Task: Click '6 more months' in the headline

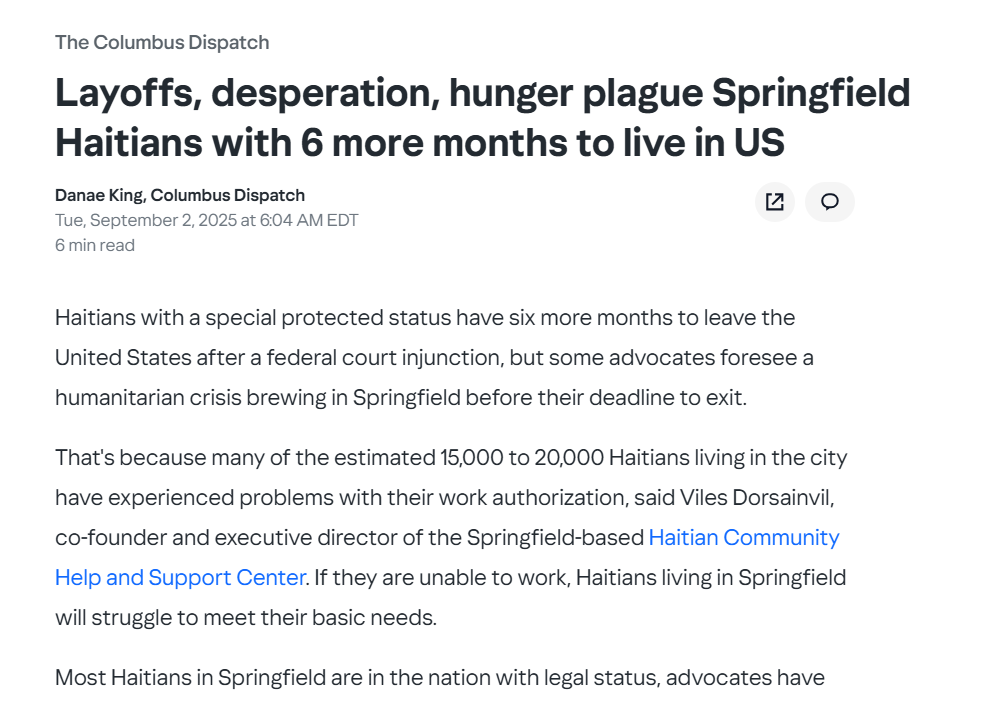Action: tap(434, 142)
